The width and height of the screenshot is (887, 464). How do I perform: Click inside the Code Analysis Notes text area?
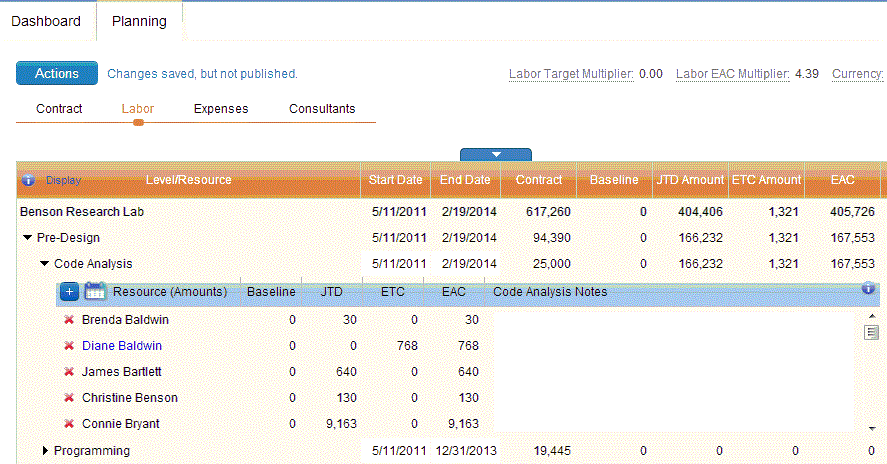point(670,370)
